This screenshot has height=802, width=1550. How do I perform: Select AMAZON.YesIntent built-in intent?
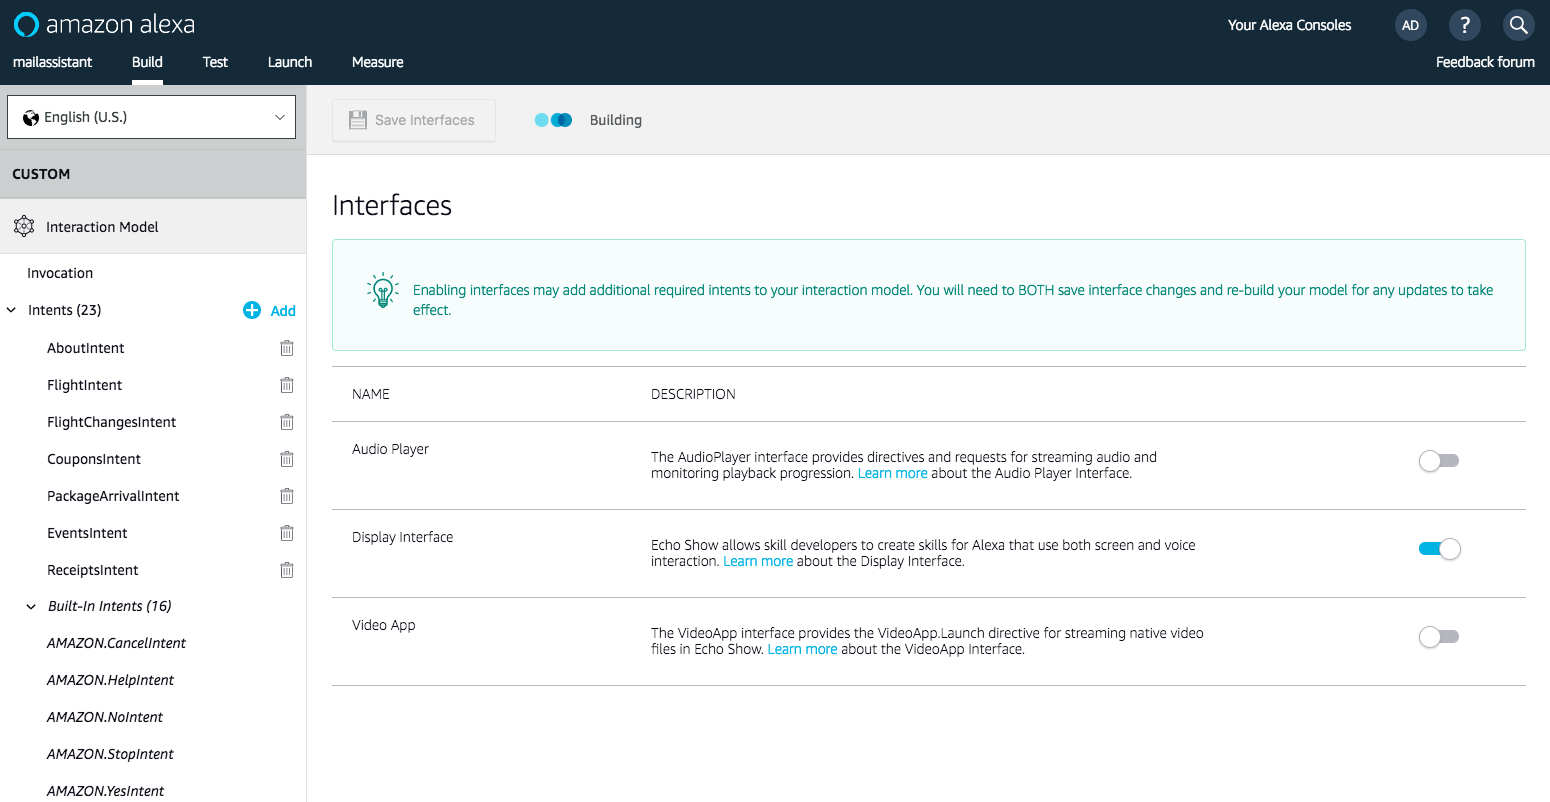(x=106, y=791)
